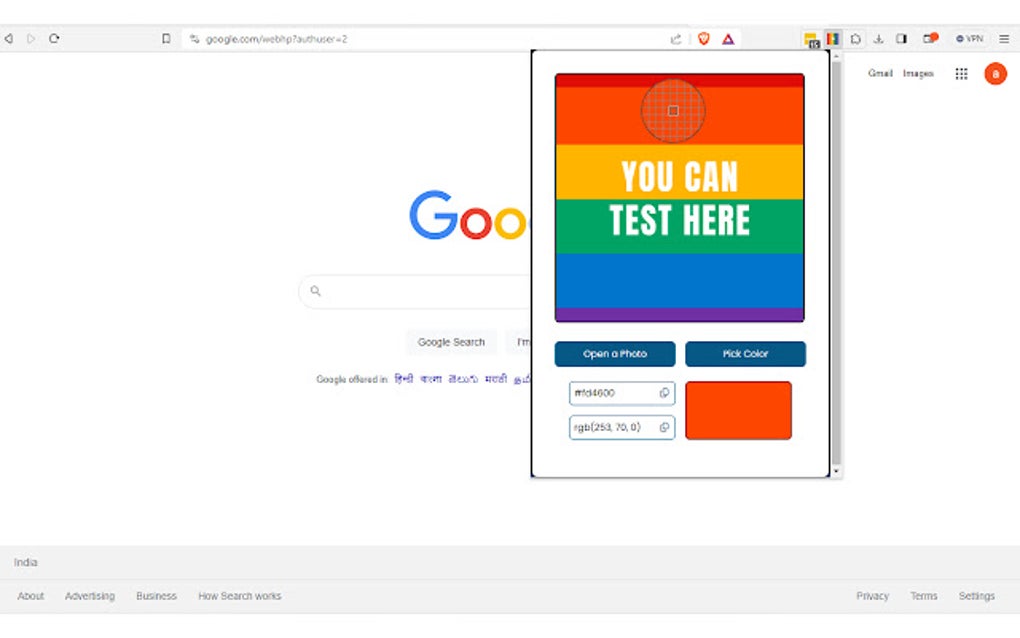Open the Brave Shields lion icon
This screenshot has width=1020, height=638.
703,39
